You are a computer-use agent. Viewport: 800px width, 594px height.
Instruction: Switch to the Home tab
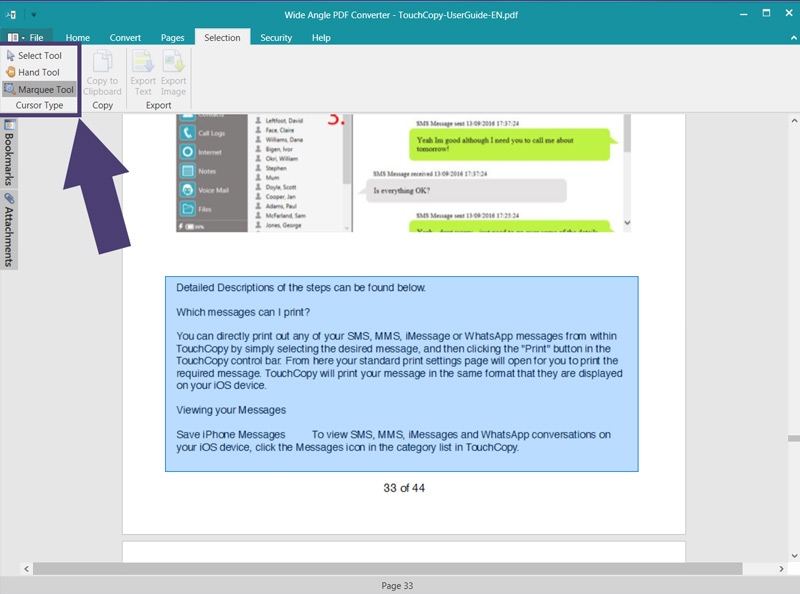[78, 38]
